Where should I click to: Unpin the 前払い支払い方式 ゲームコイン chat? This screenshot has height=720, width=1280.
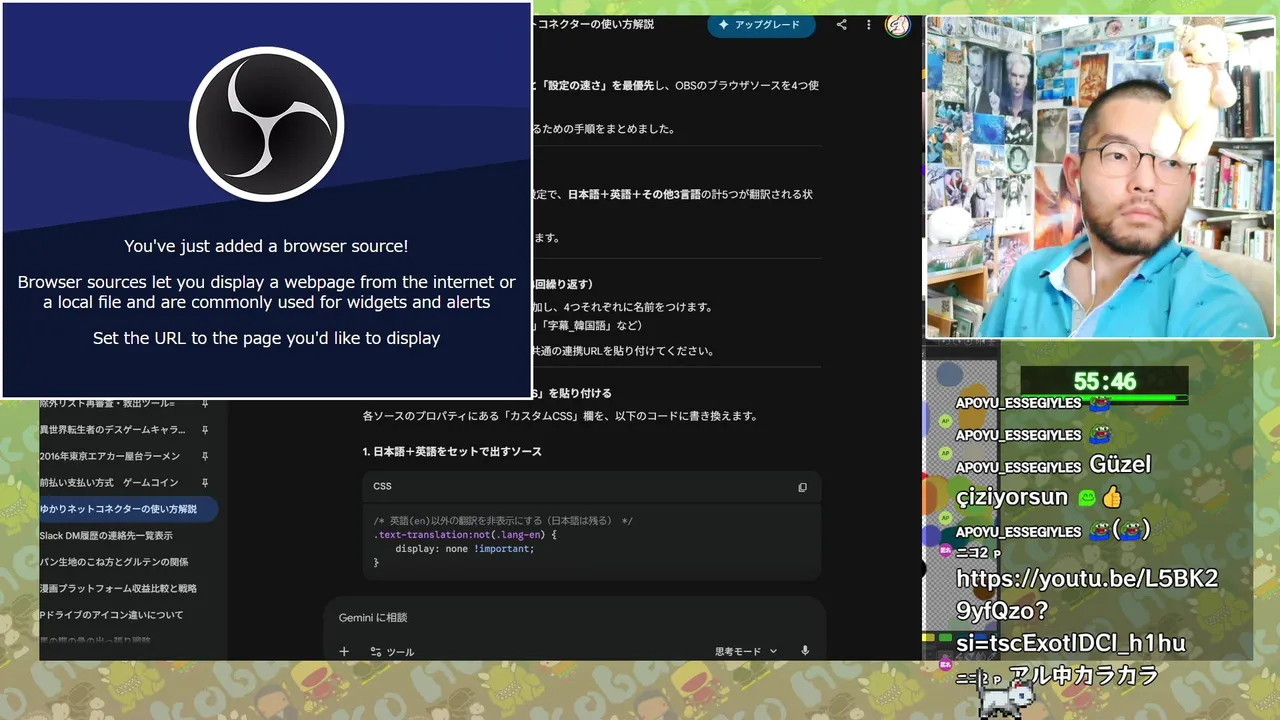click(x=205, y=483)
